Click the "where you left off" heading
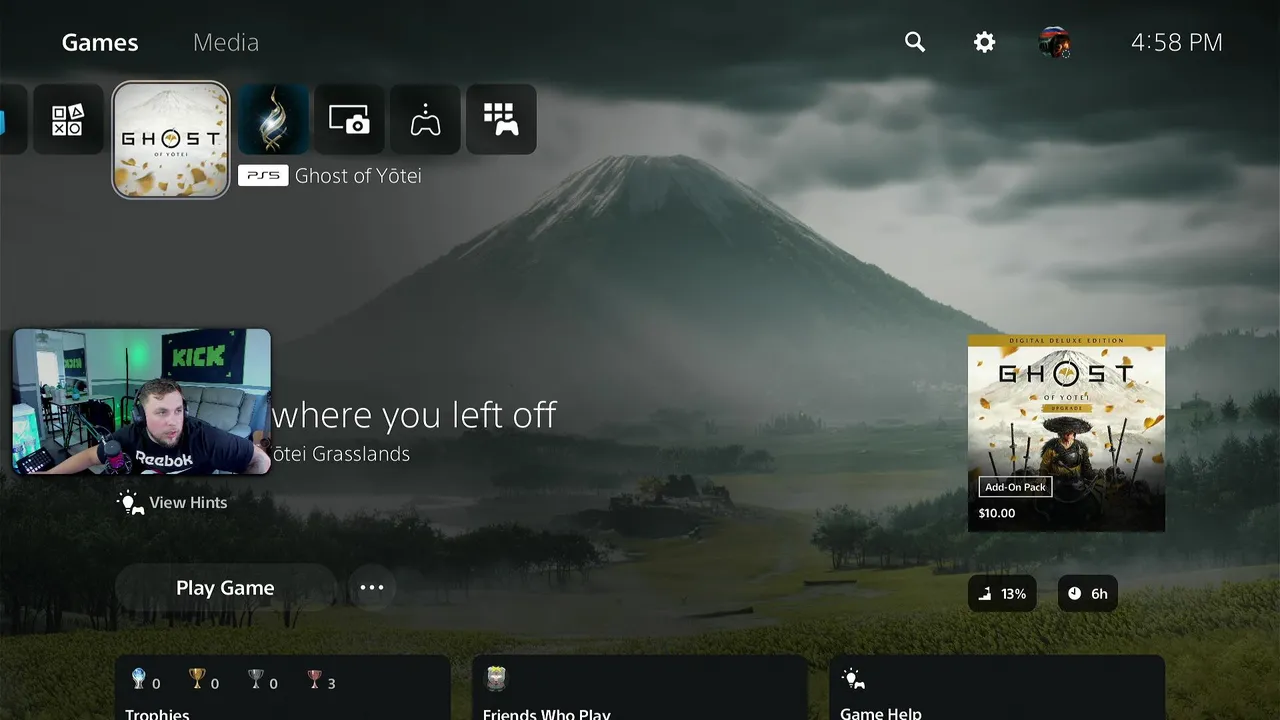Image resolution: width=1280 pixels, height=720 pixels. click(x=414, y=415)
